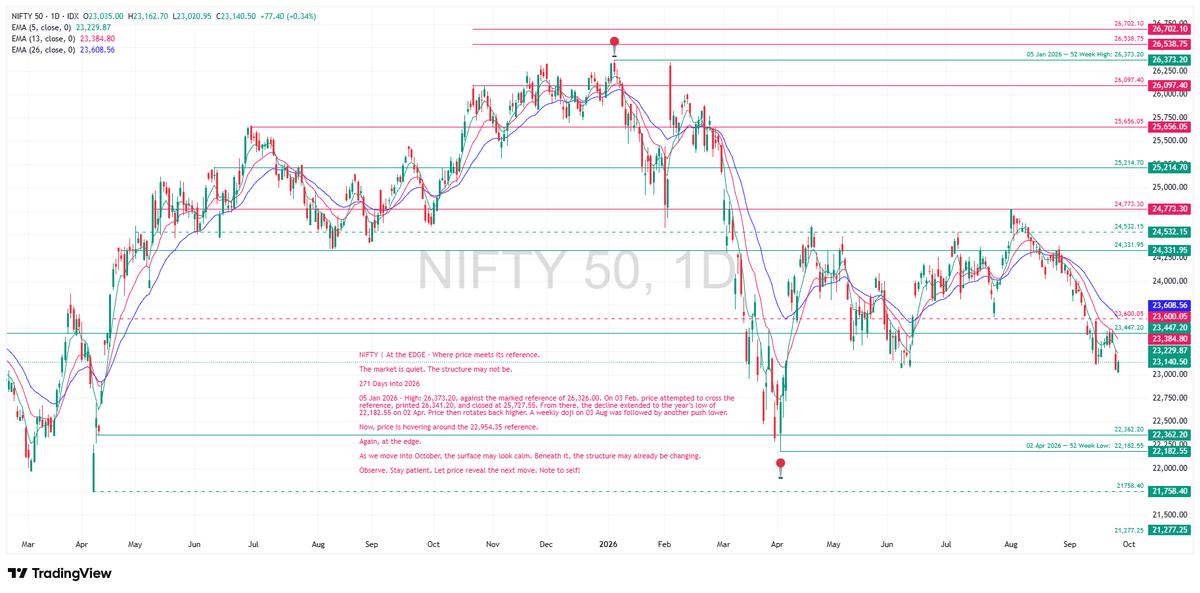Image resolution: width=1200 pixels, height=593 pixels.
Task: Click the 25,500.00 price scale value
Action: pos(1169,141)
